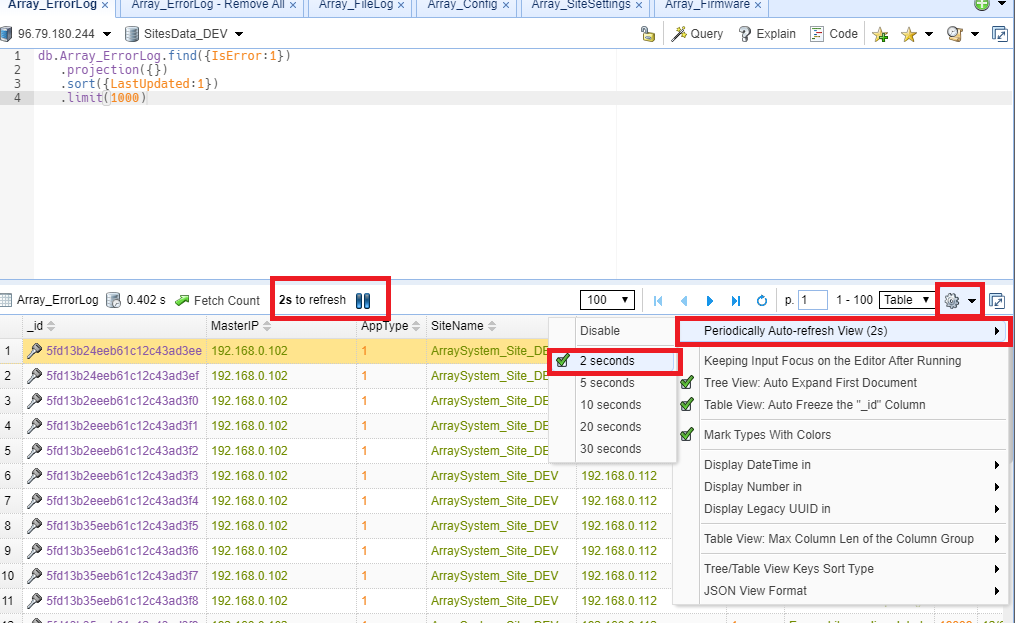Select the 5 seconds refresh interval
Screen dimensions: 1015x623
(613, 383)
